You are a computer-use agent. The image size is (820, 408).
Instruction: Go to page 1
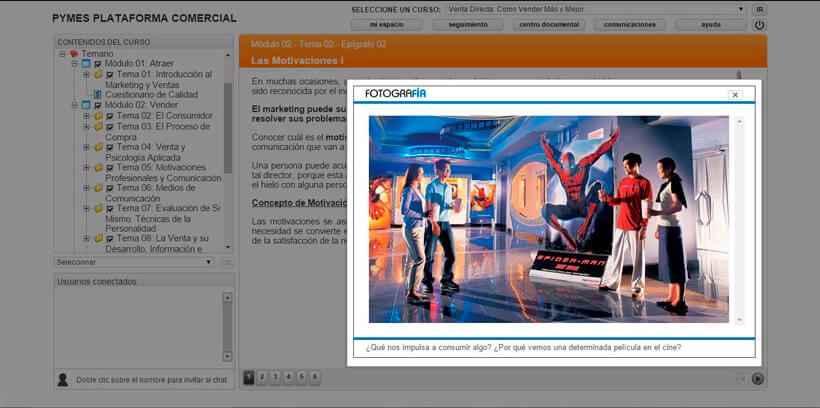(x=249, y=378)
